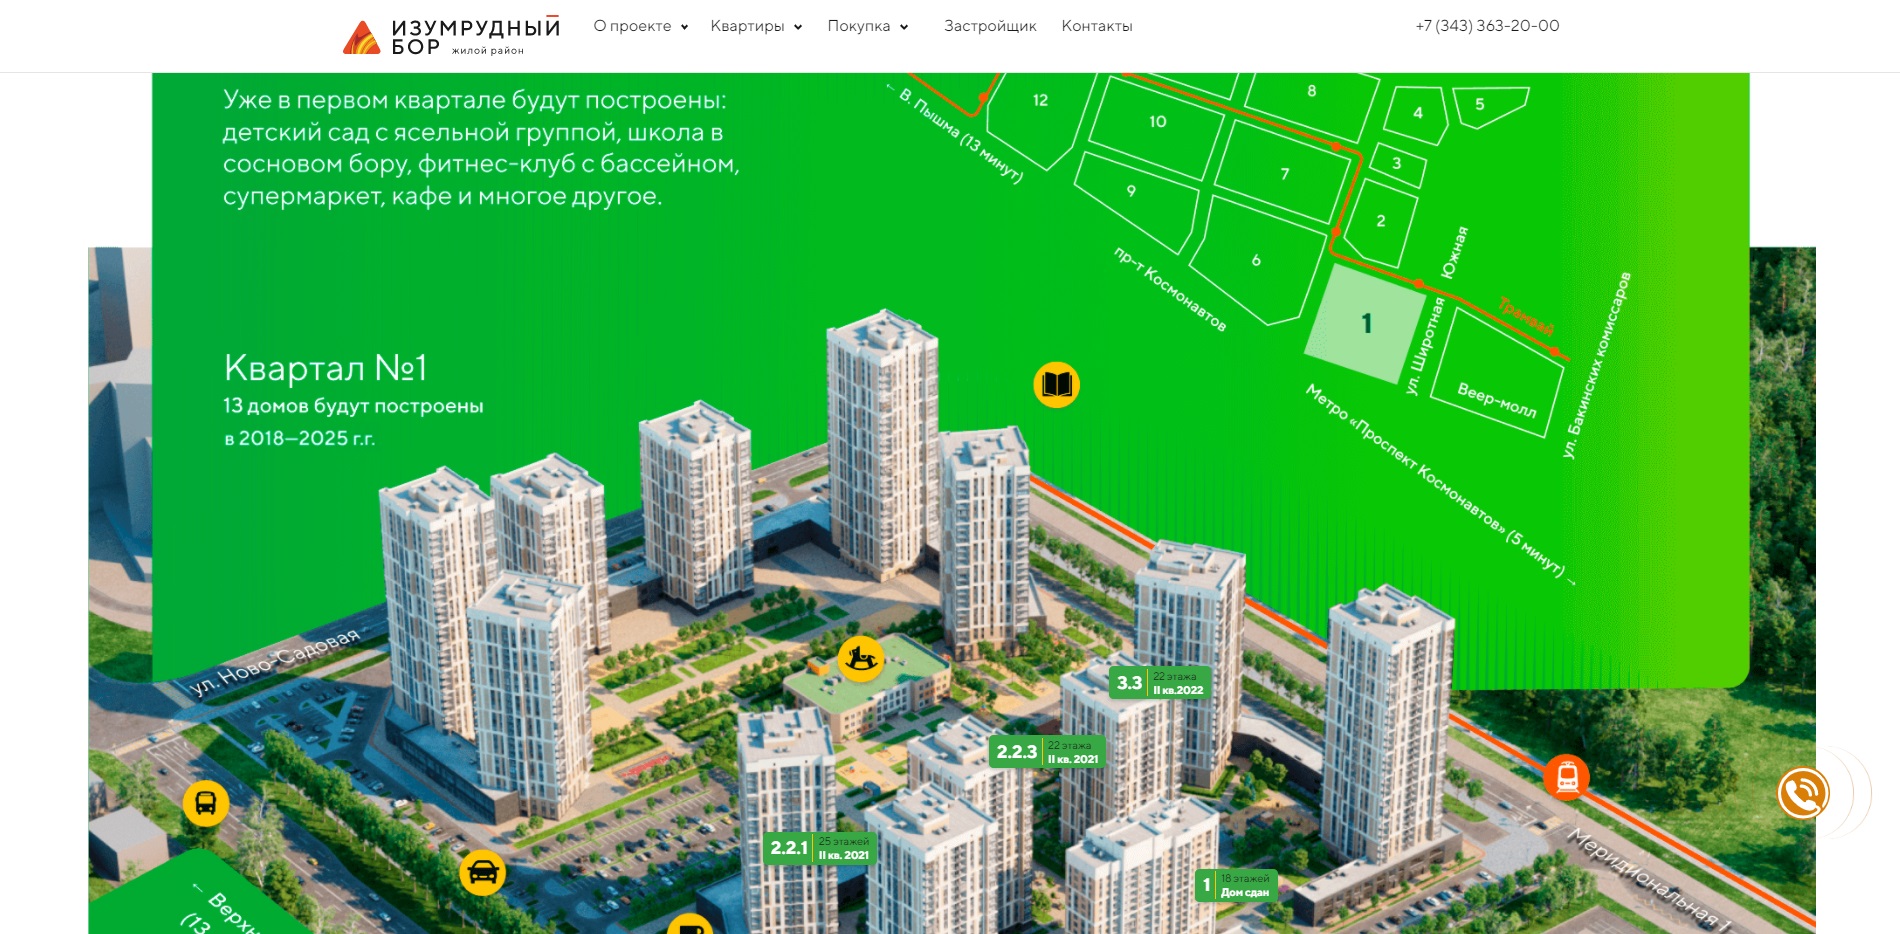Click the Южная street label
The height and width of the screenshot is (934, 1900).
pyautogui.click(x=1455, y=252)
